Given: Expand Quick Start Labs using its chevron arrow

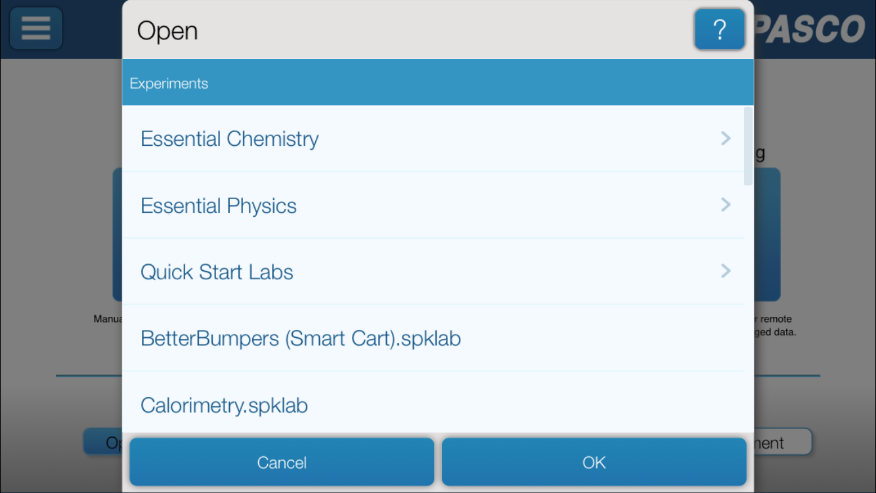Looking at the screenshot, I should [x=725, y=271].
